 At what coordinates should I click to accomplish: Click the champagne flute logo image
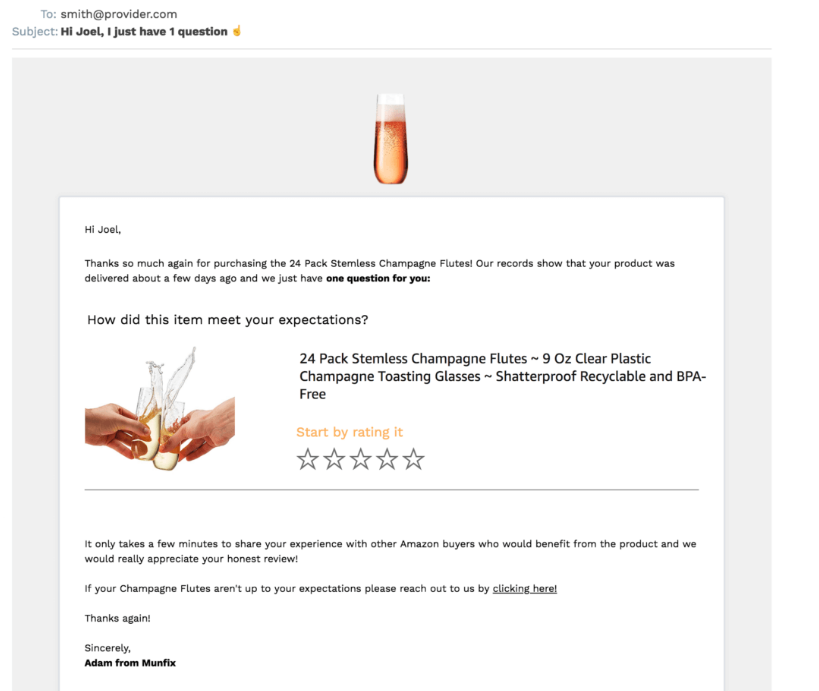point(390,139)
